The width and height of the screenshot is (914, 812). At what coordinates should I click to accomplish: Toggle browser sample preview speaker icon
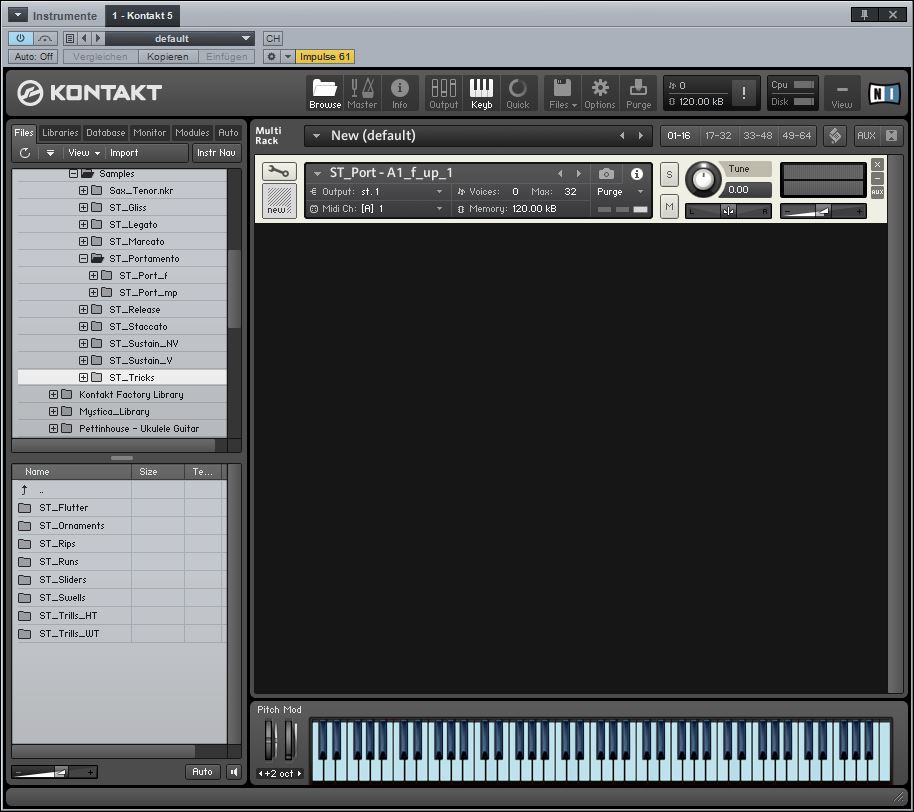point(234,772)
